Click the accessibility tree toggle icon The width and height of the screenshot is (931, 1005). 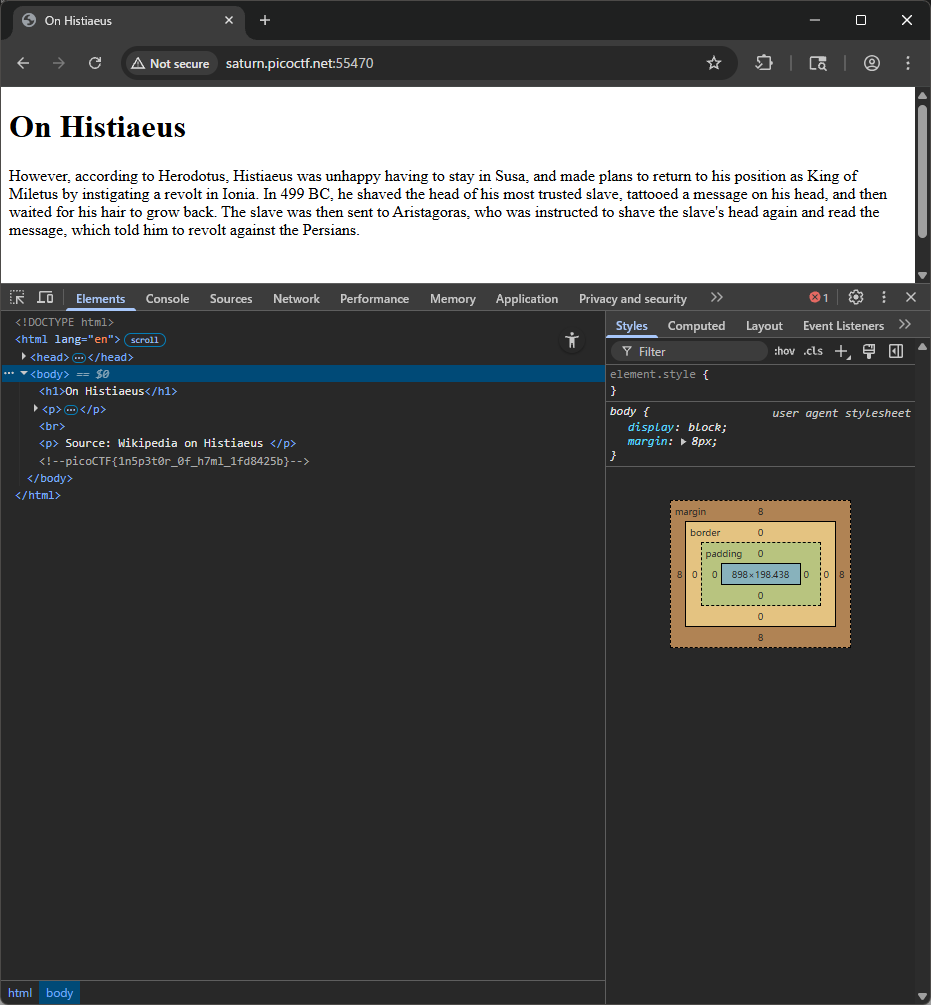click(x=572, y=340)
